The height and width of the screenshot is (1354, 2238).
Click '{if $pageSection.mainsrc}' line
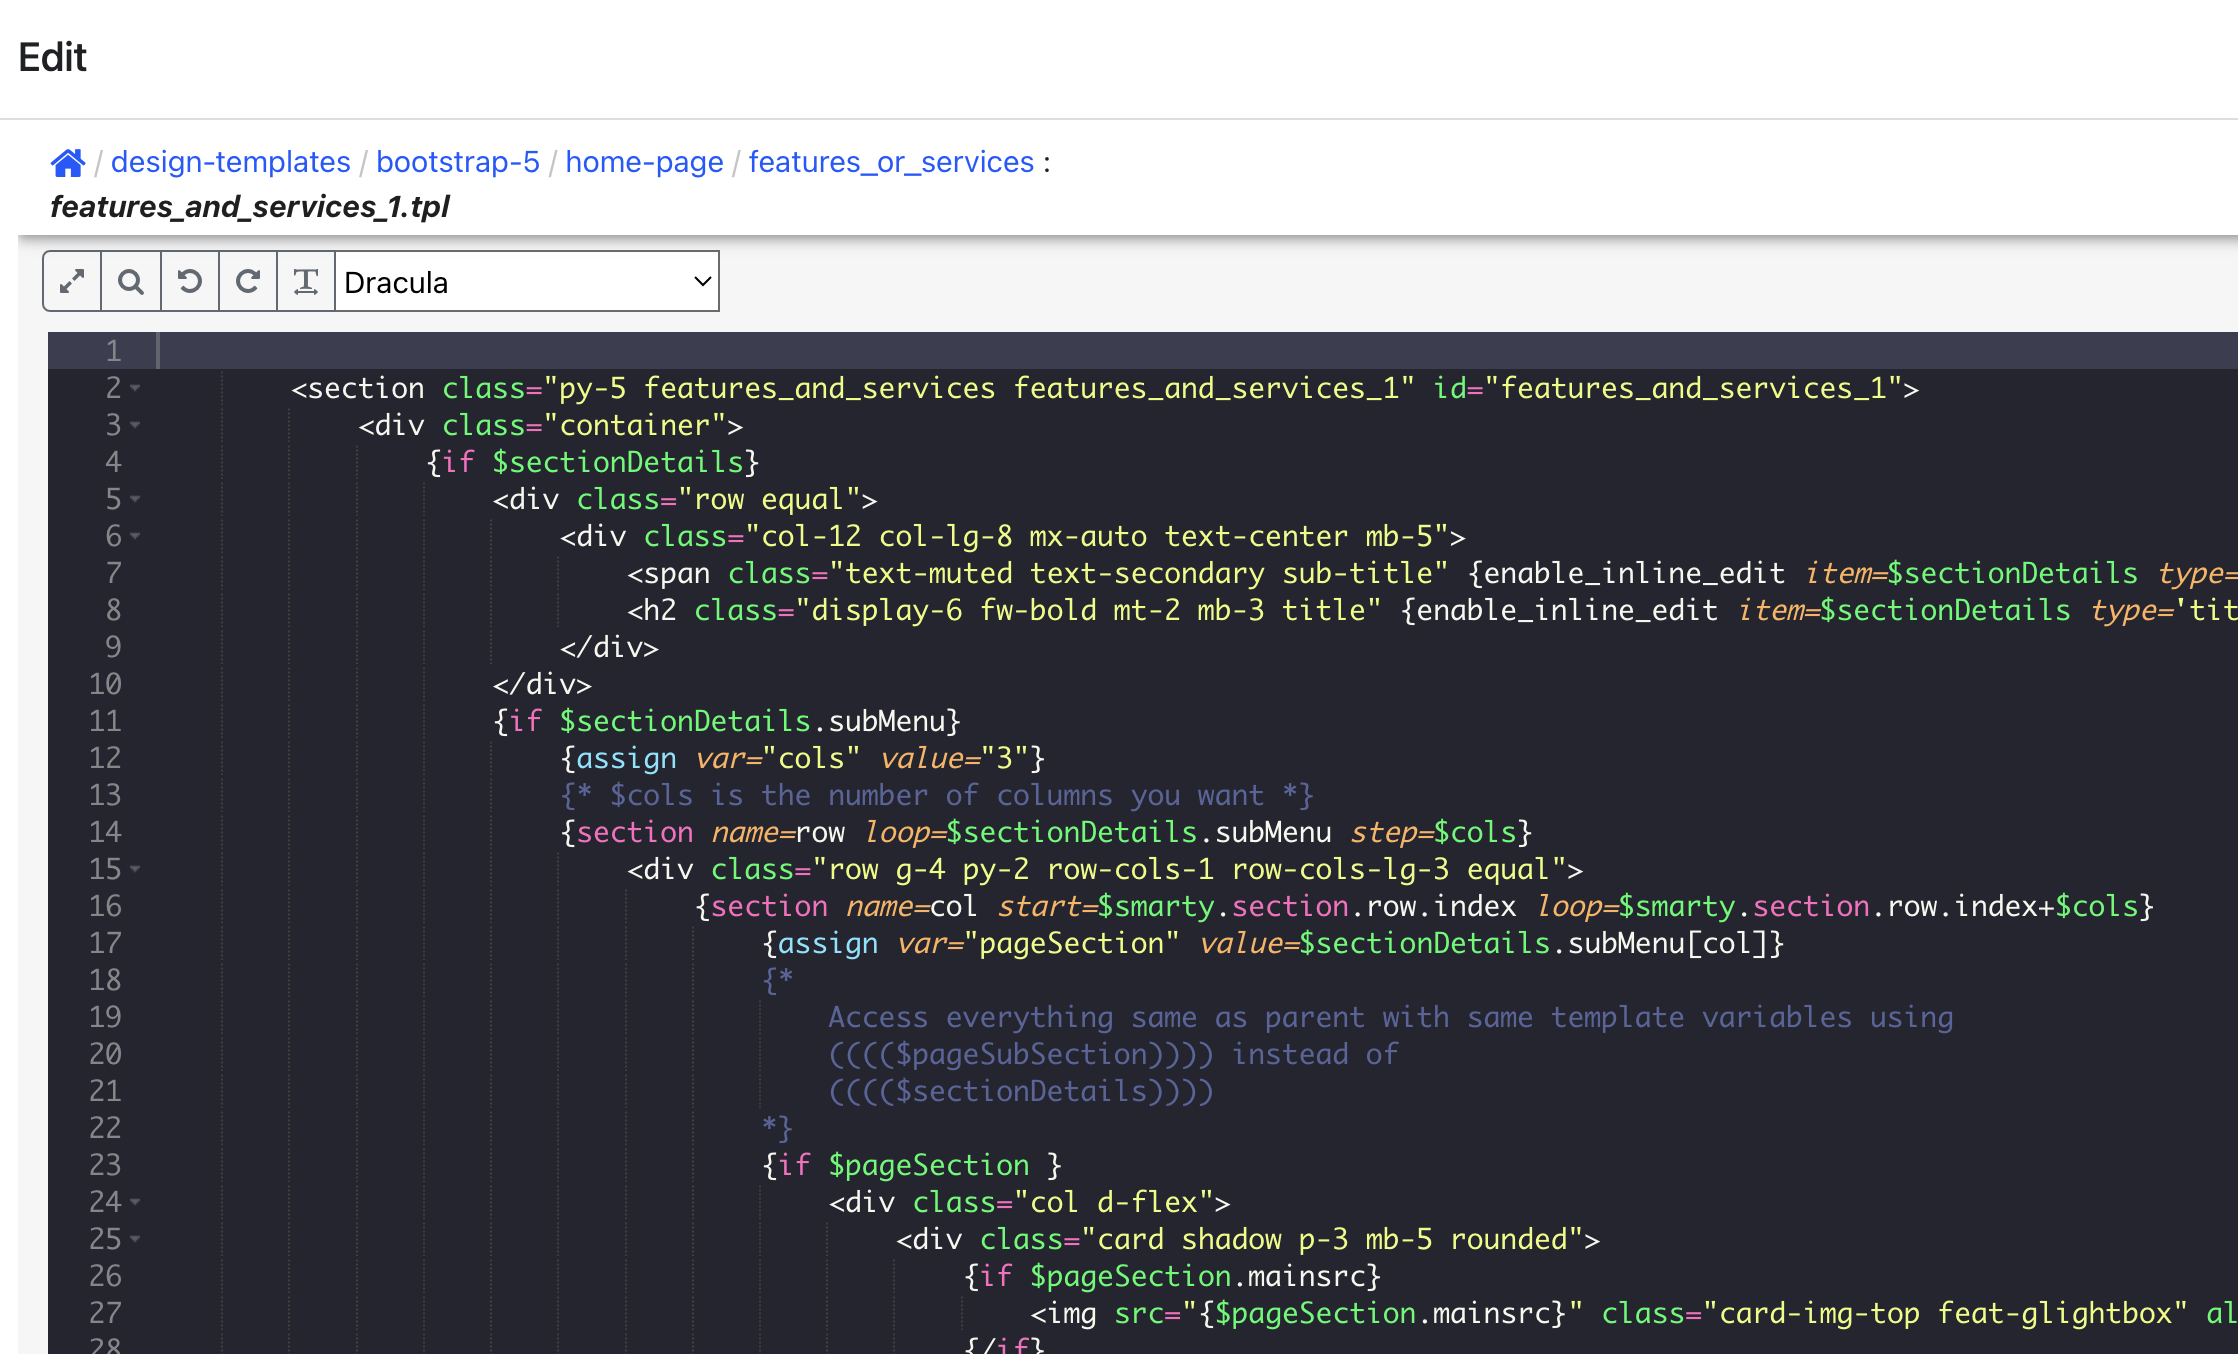point(1172,1276)
